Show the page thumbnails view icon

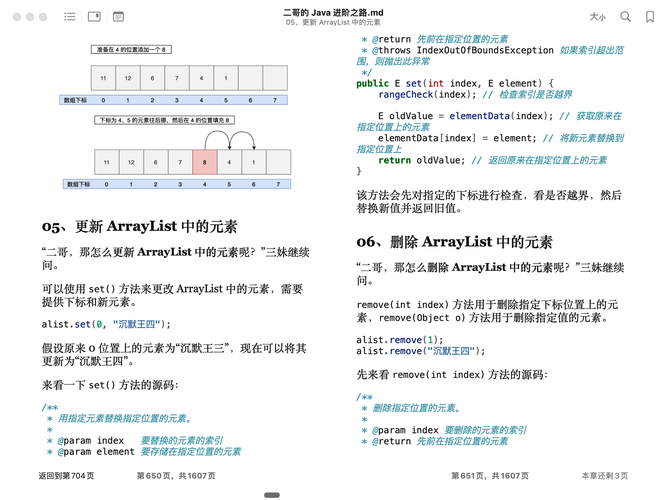[94, 17]
